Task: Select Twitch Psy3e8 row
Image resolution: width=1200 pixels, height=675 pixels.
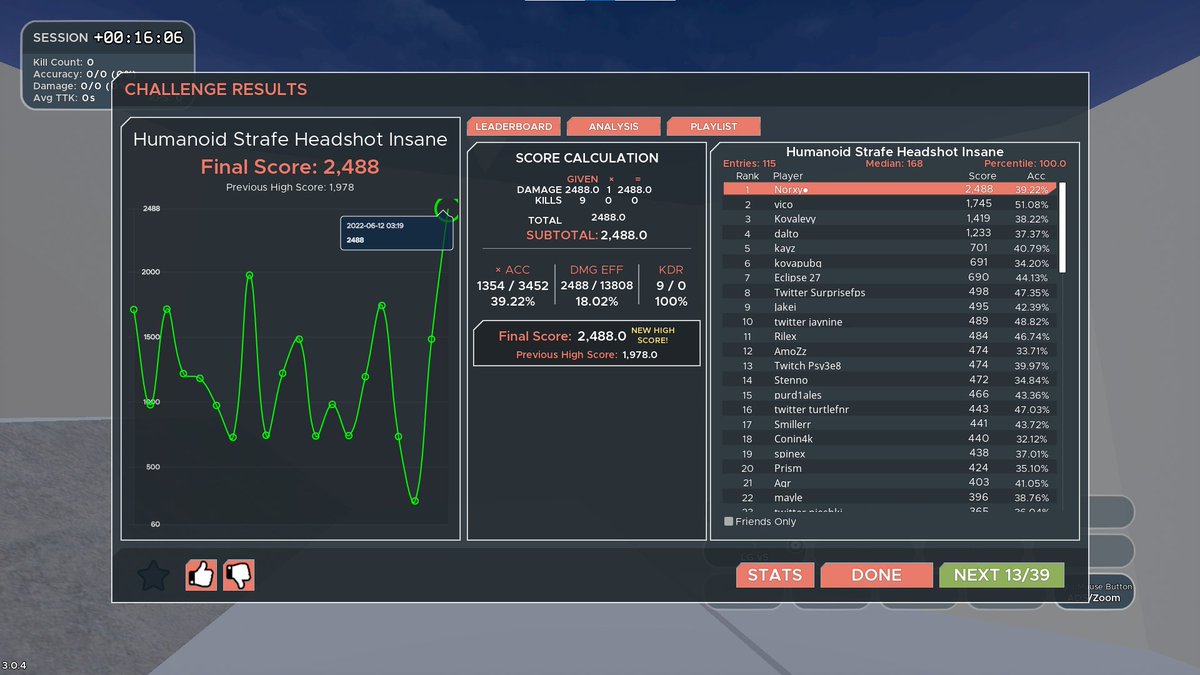Action: click(x=889, y=366)
